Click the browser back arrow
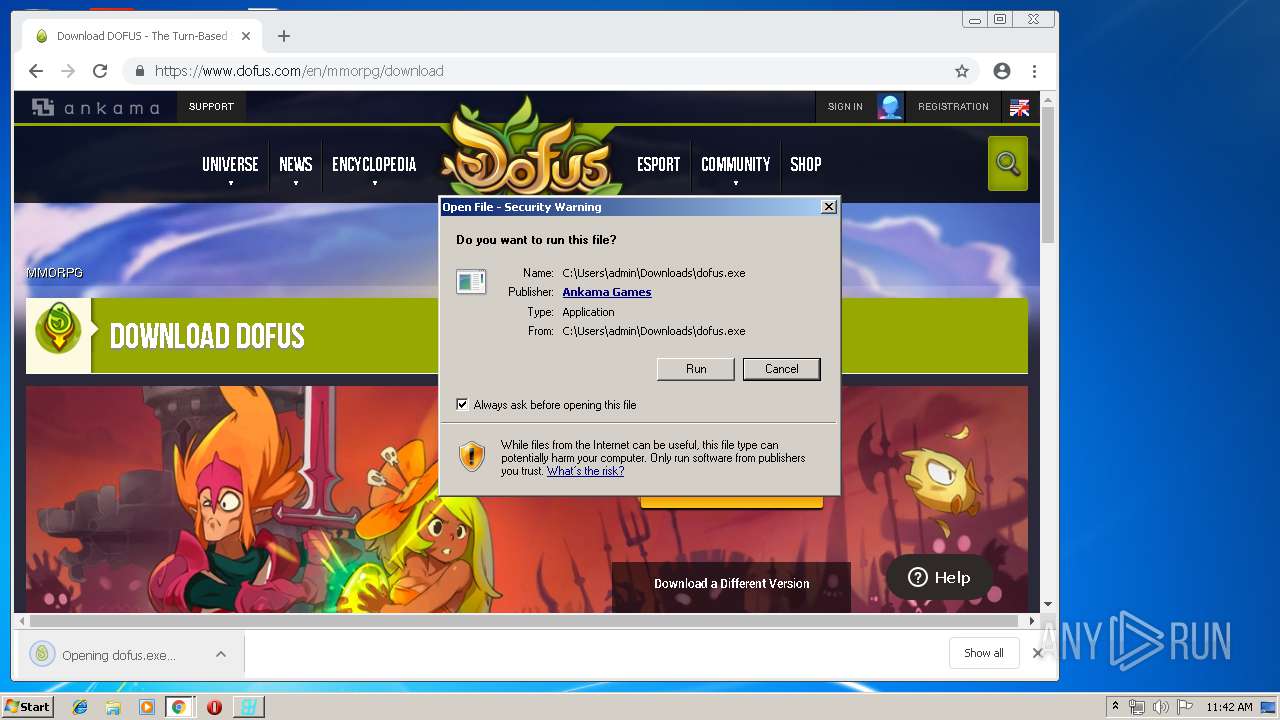This screenshot has height=720, width=1280. pyautogui.click(x=36, y=71)
